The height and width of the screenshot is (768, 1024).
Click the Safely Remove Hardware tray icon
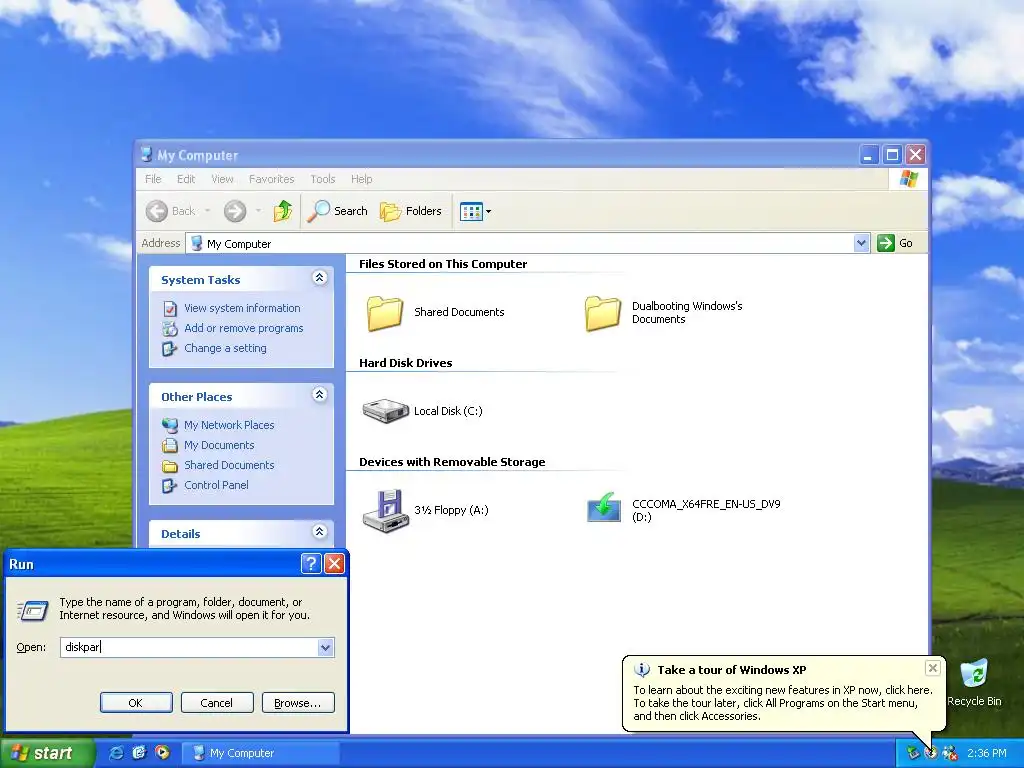pyautogui.click(x=913, y=753)
